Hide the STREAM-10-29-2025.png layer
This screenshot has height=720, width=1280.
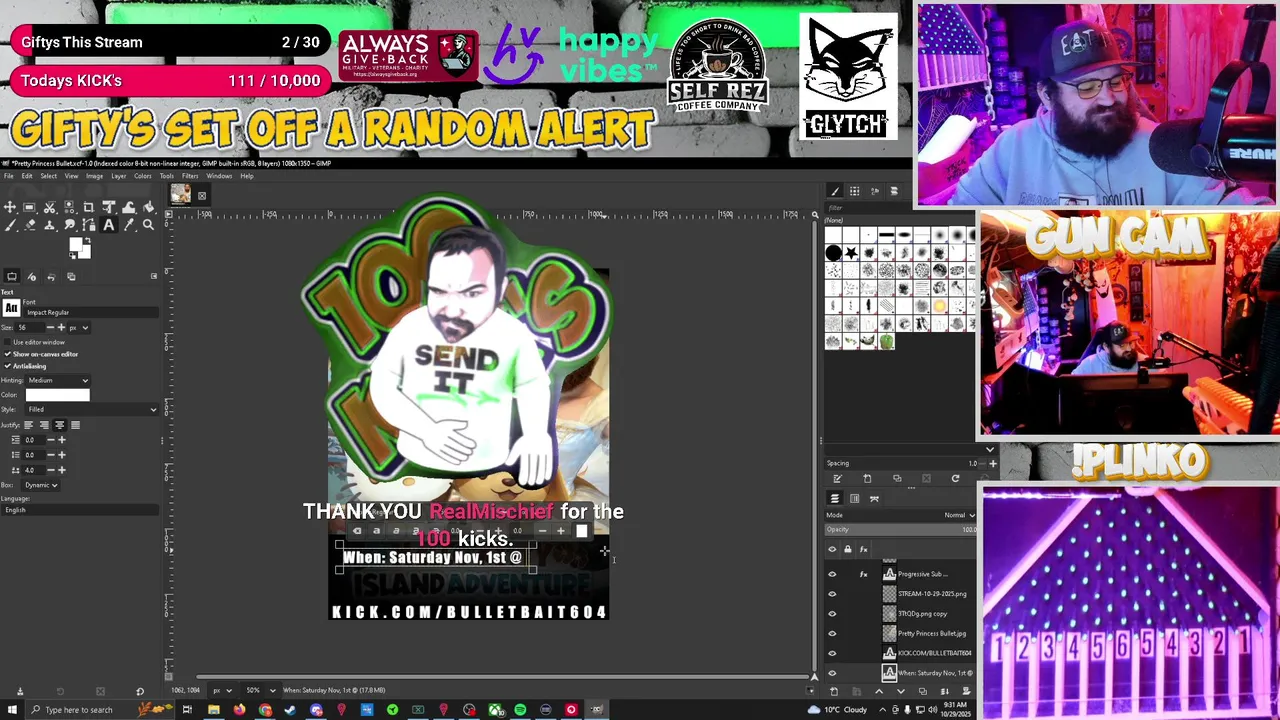pos(832,594)
